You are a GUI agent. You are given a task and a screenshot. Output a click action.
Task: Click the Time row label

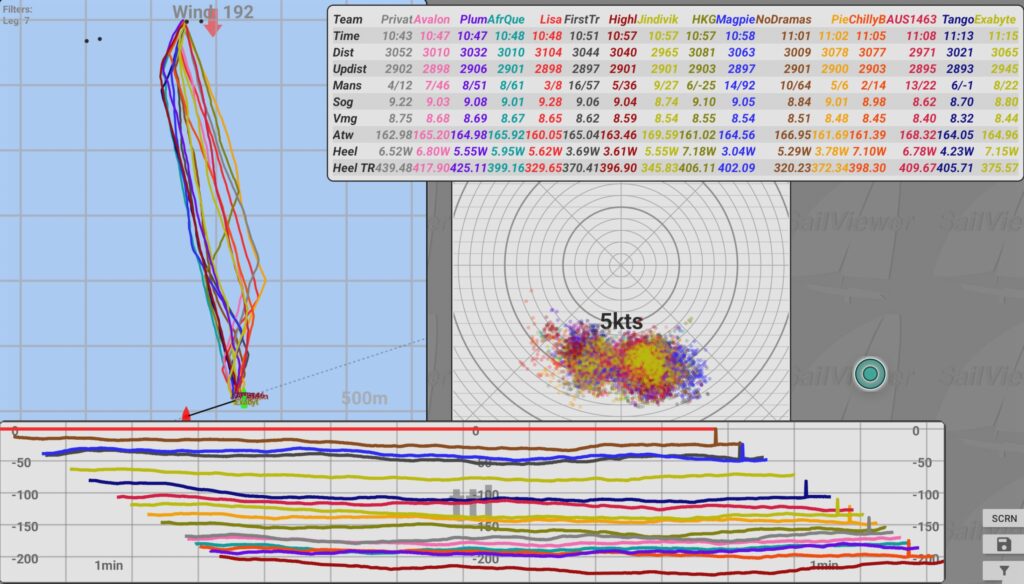[346, 36]
